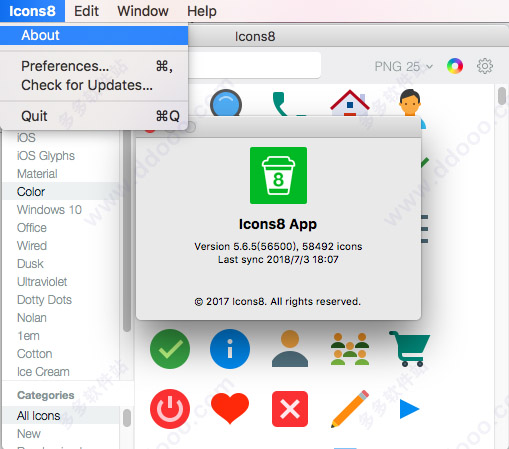Pick the green phone handset icon
Viewport: 509px width, 449px height.
tap(289, 104)
